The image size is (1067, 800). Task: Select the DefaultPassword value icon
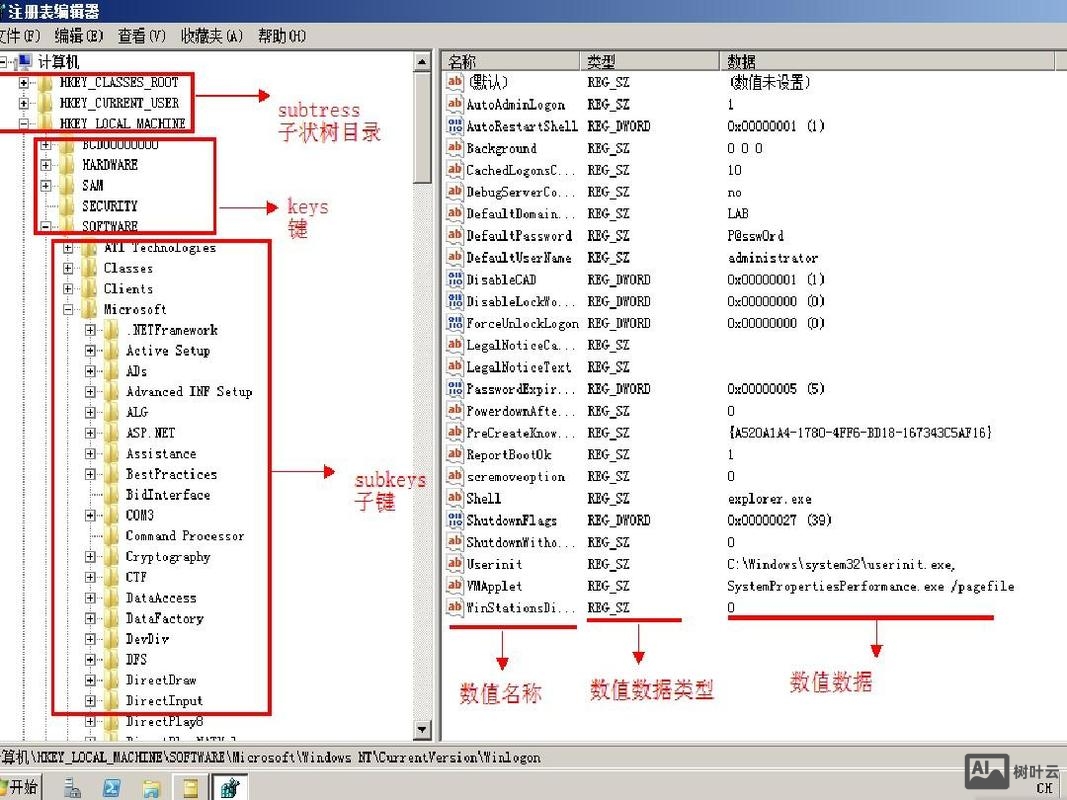pyautogui.click(x=454, y=236)
